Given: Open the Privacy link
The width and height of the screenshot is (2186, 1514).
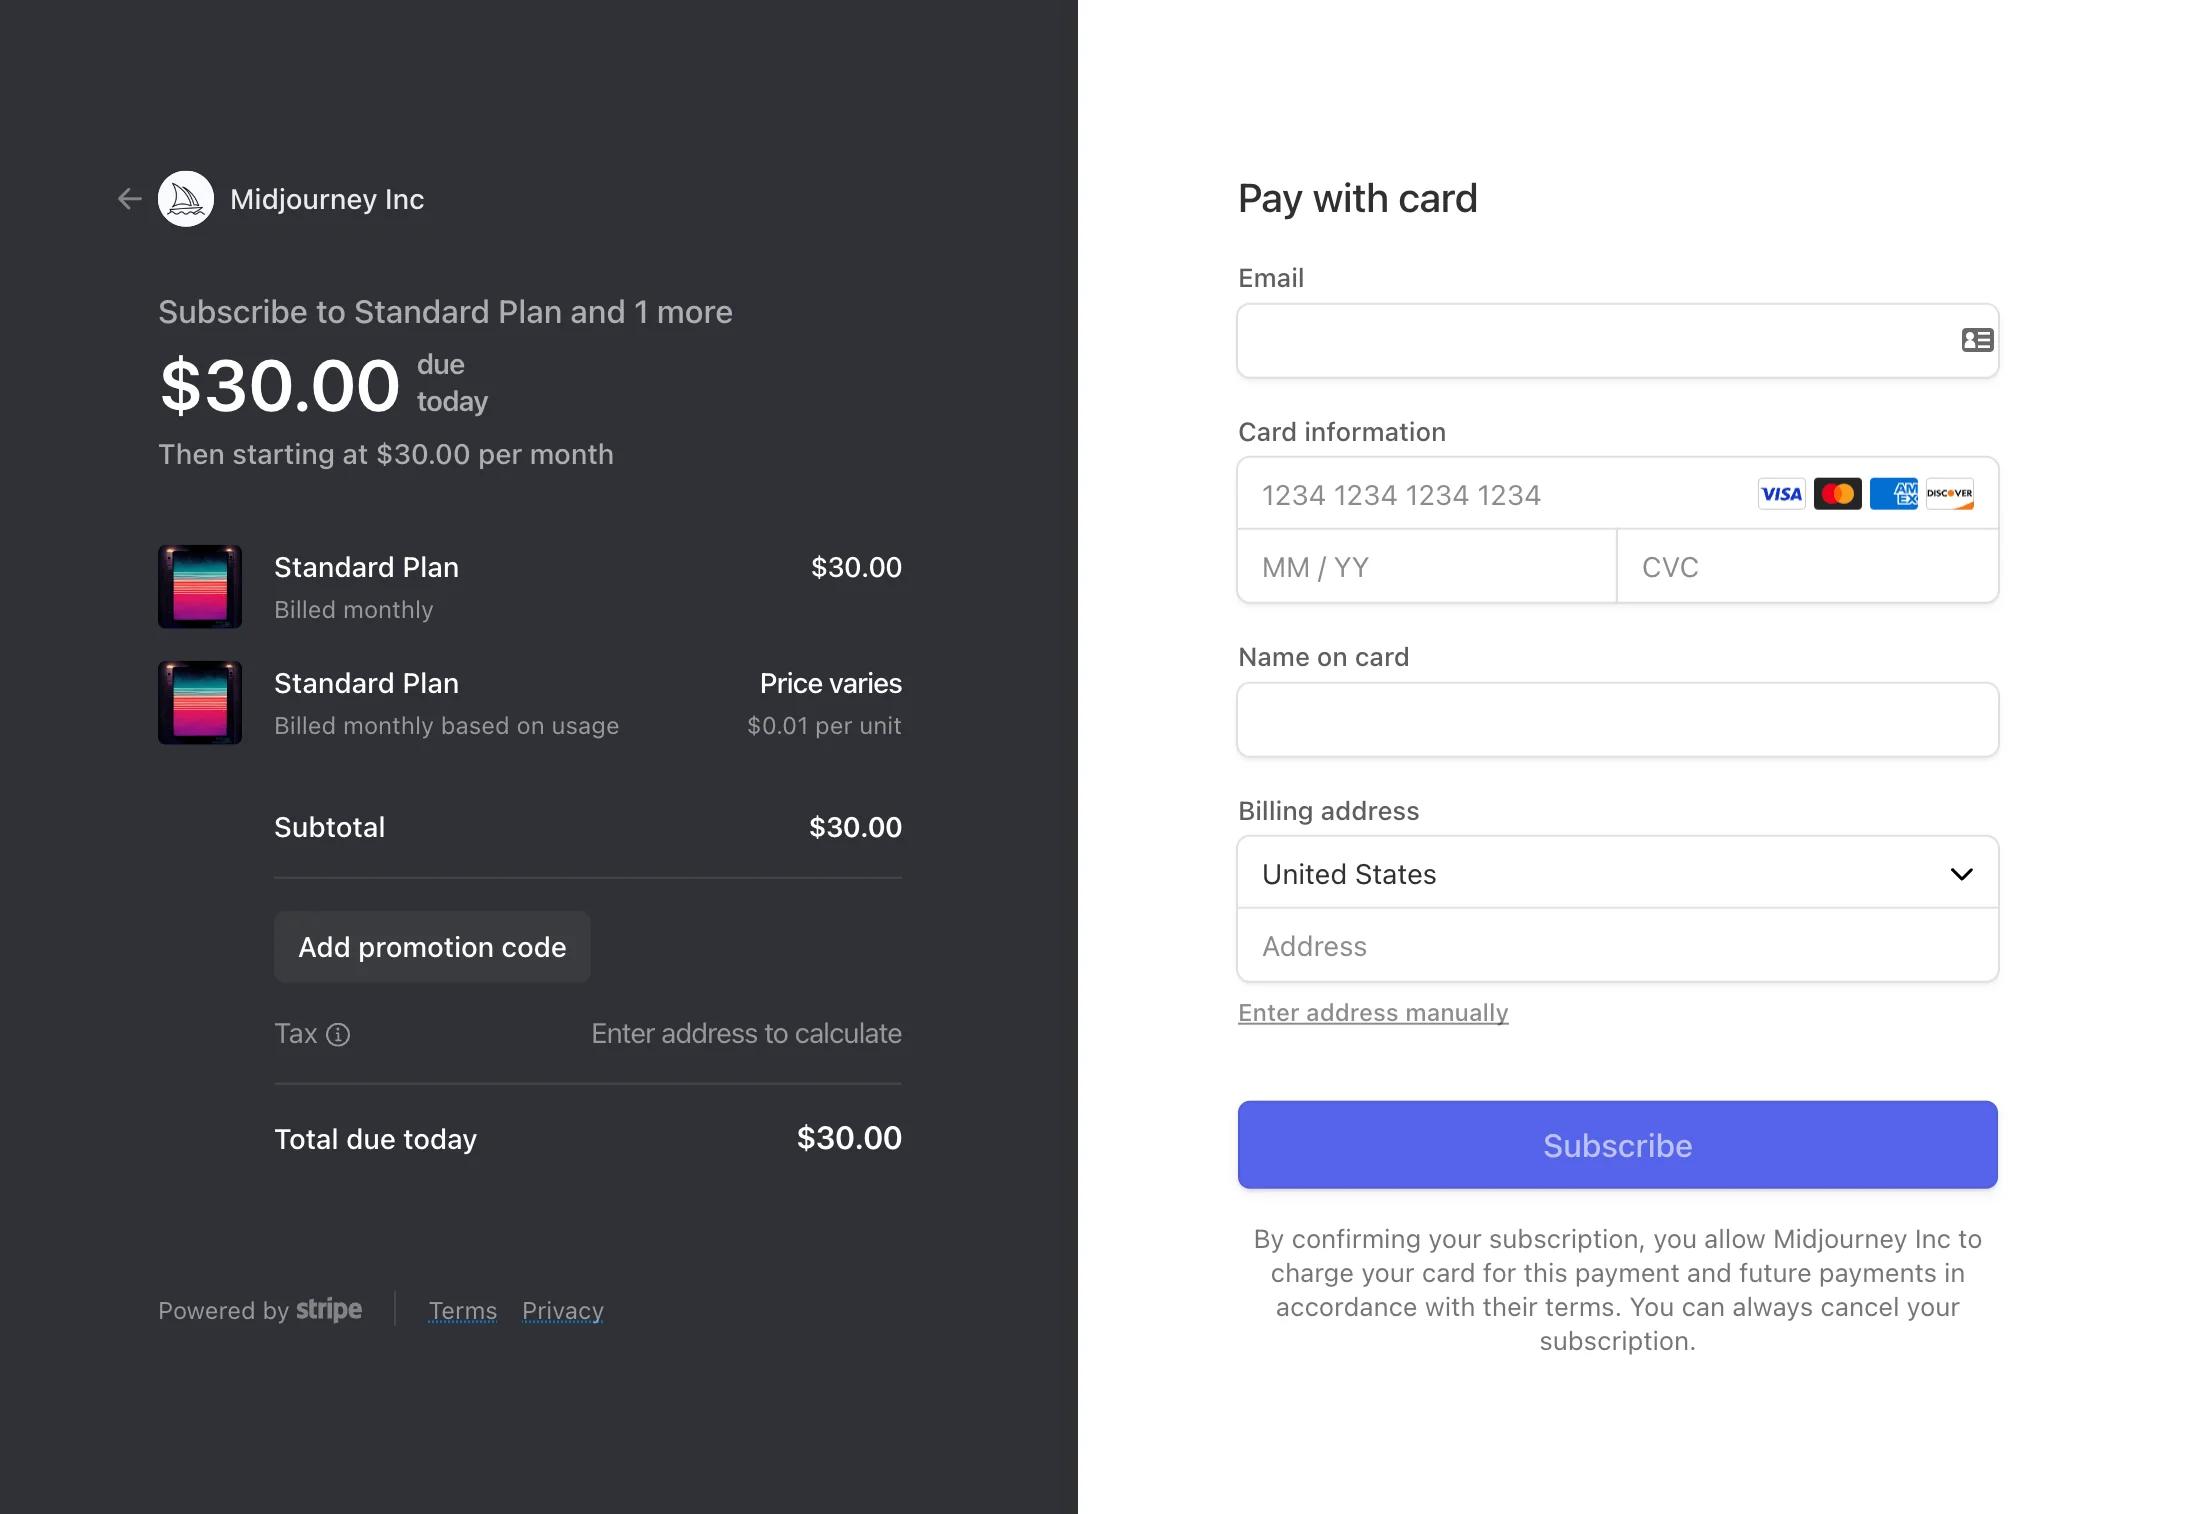Looking at the screenshot, I should (x=562, y=1310).
